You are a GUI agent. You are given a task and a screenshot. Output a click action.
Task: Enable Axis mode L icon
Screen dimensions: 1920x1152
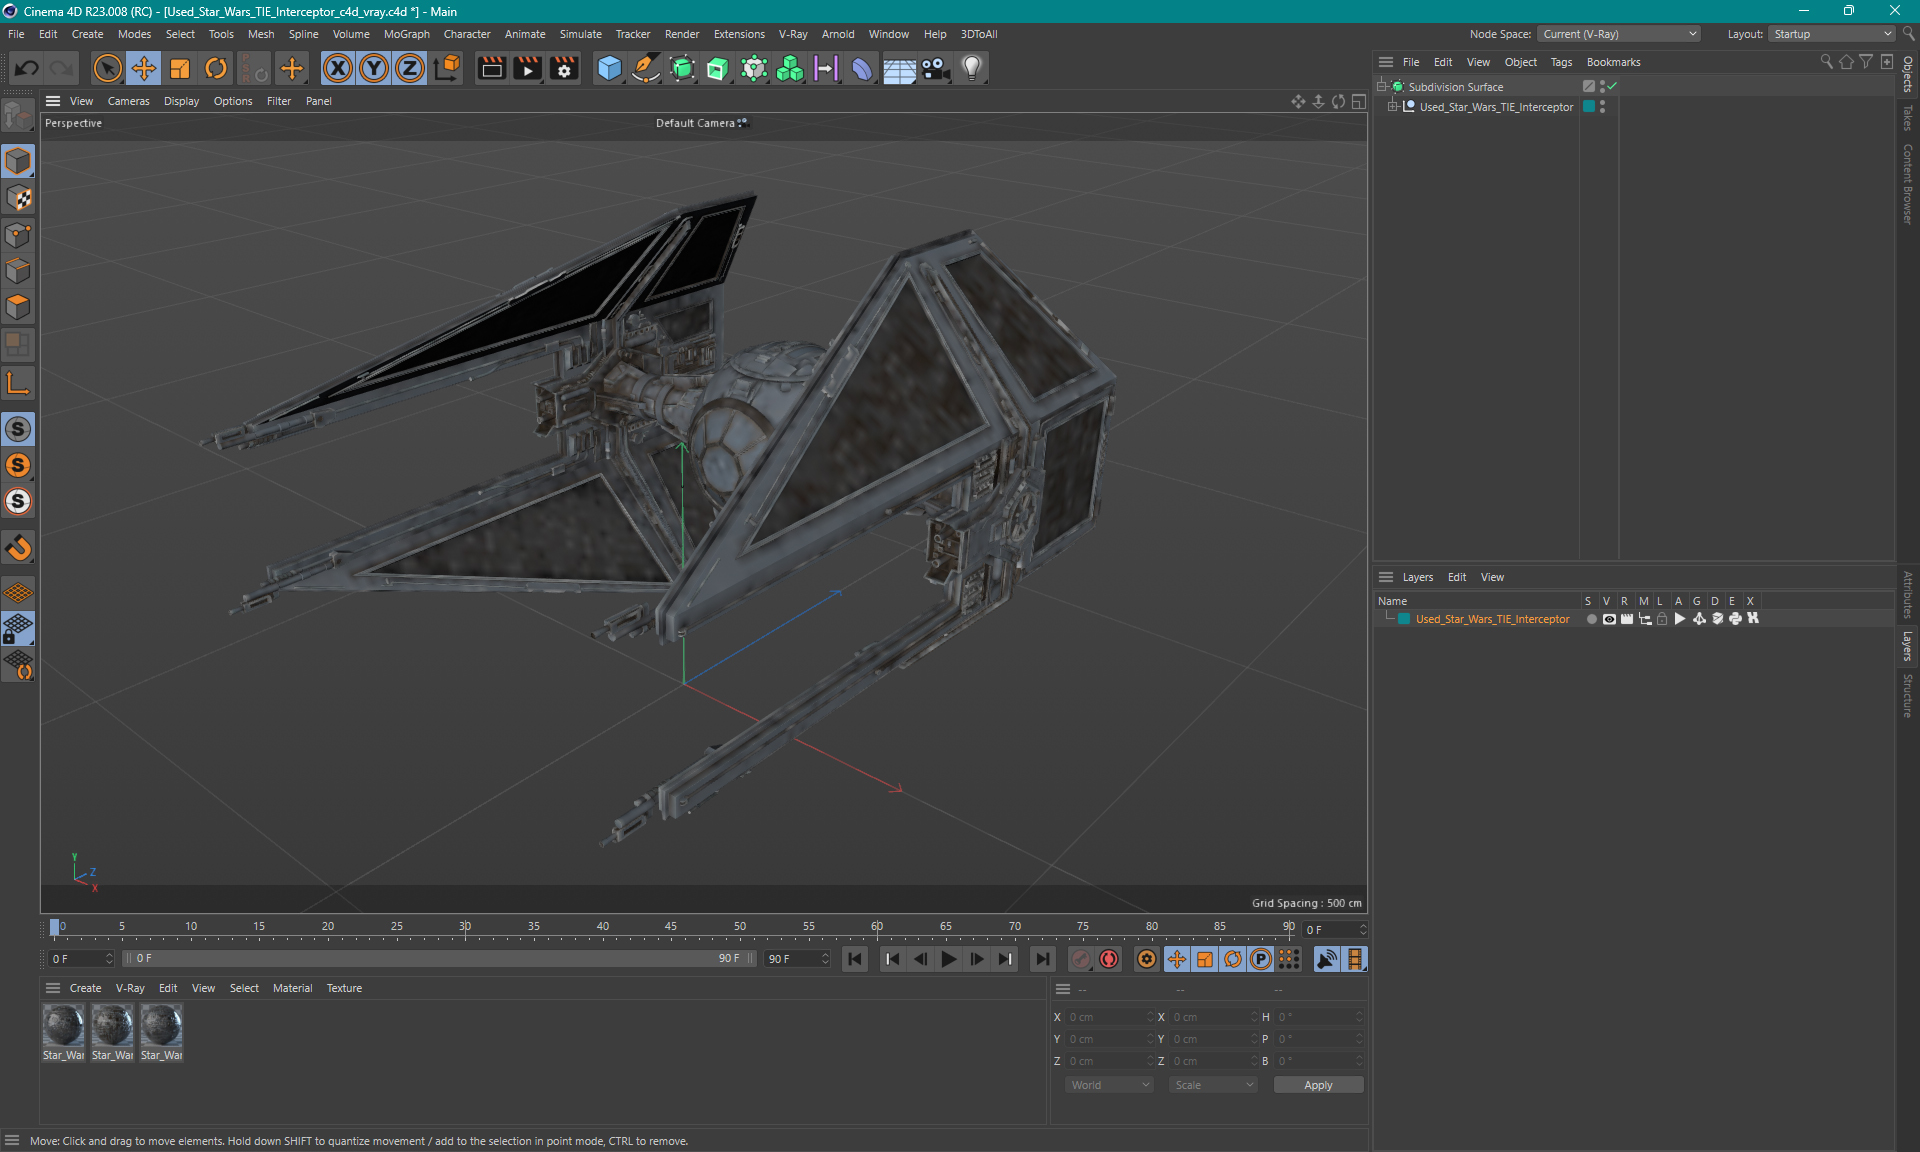[18, 383]
